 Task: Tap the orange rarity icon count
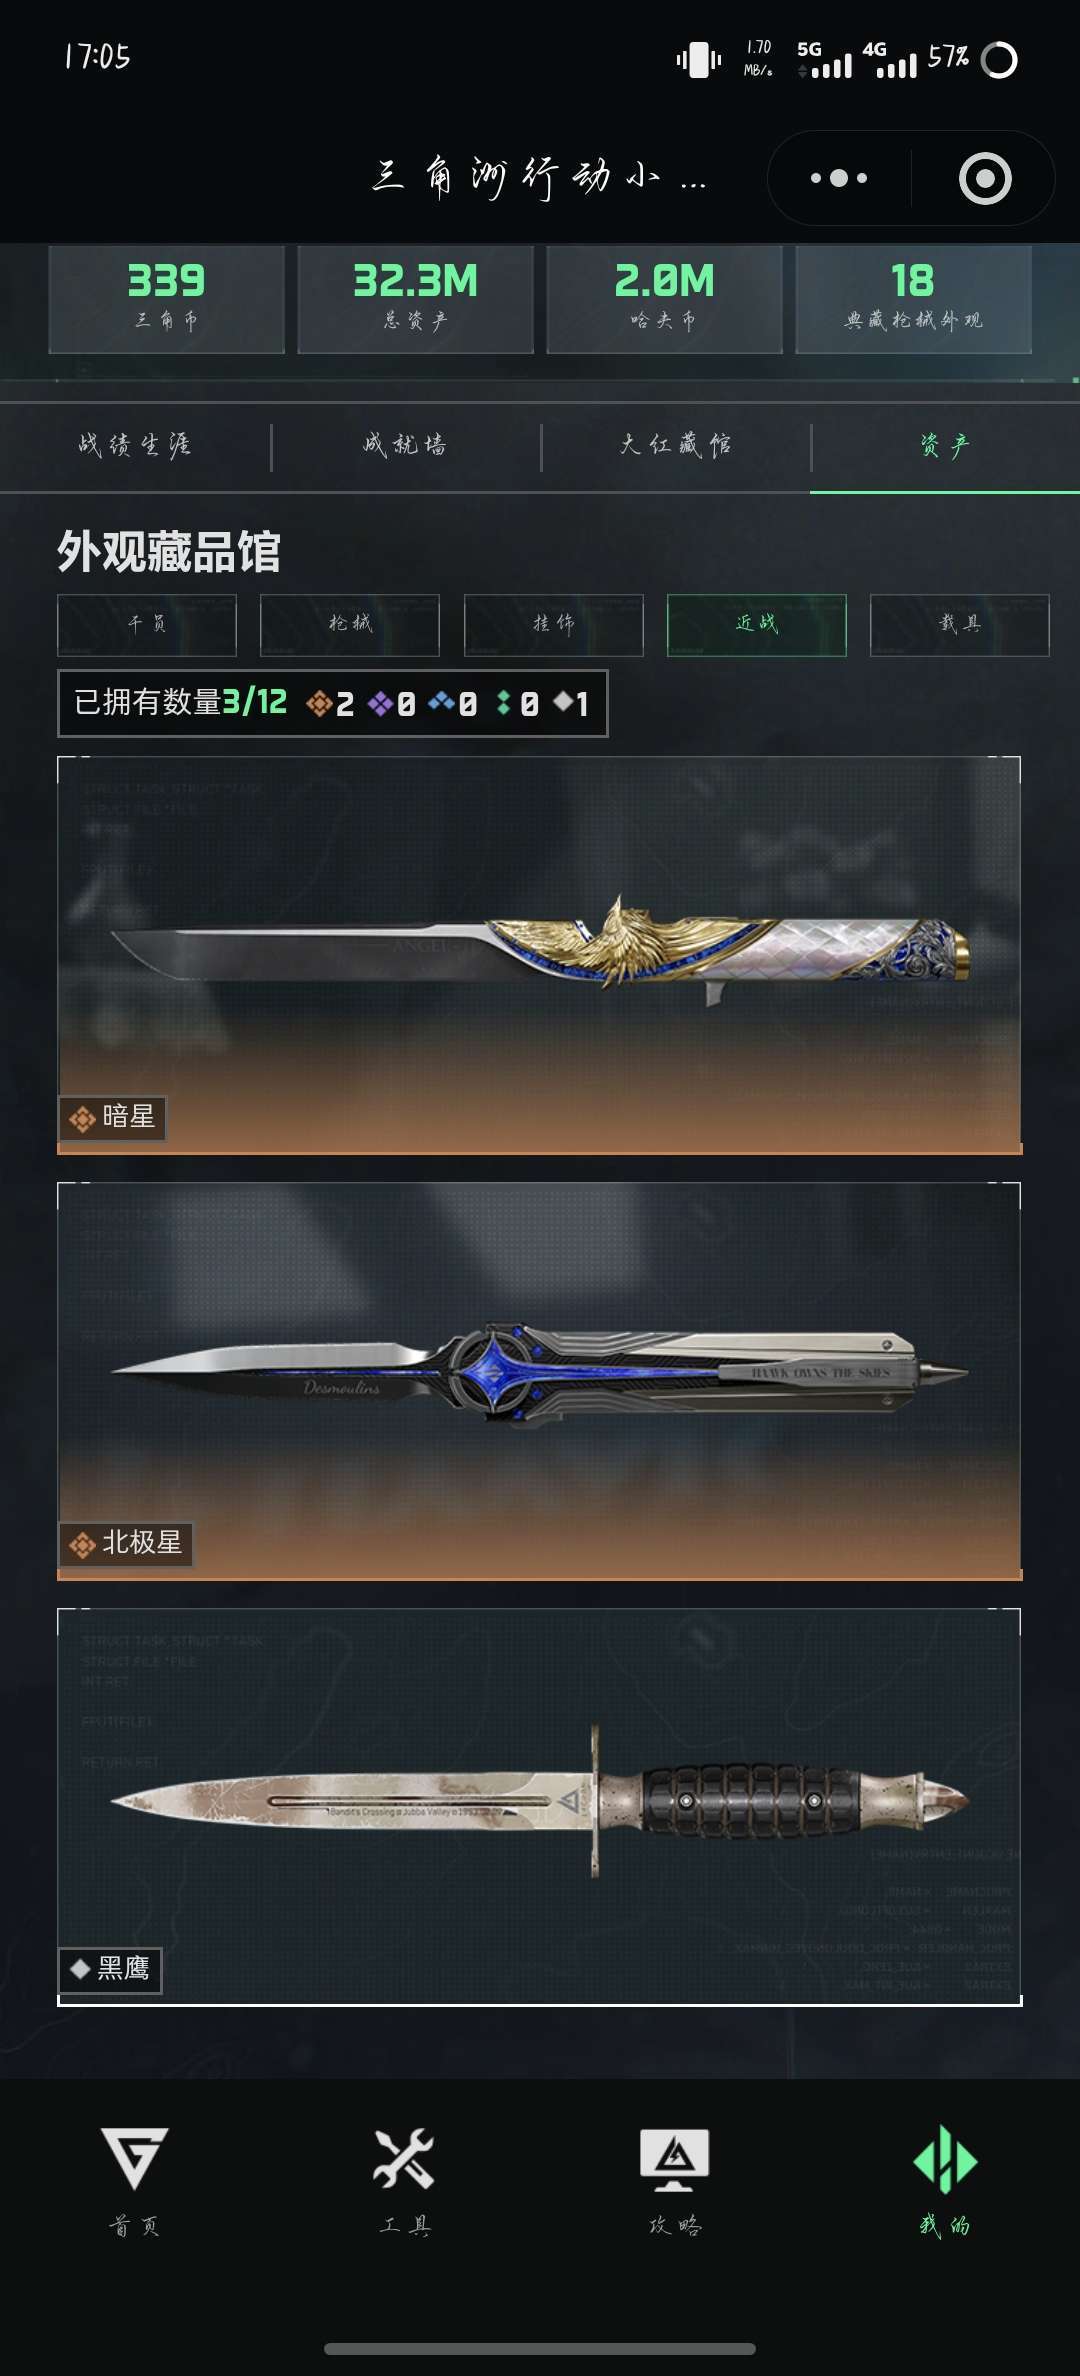[x=330, y=704]
